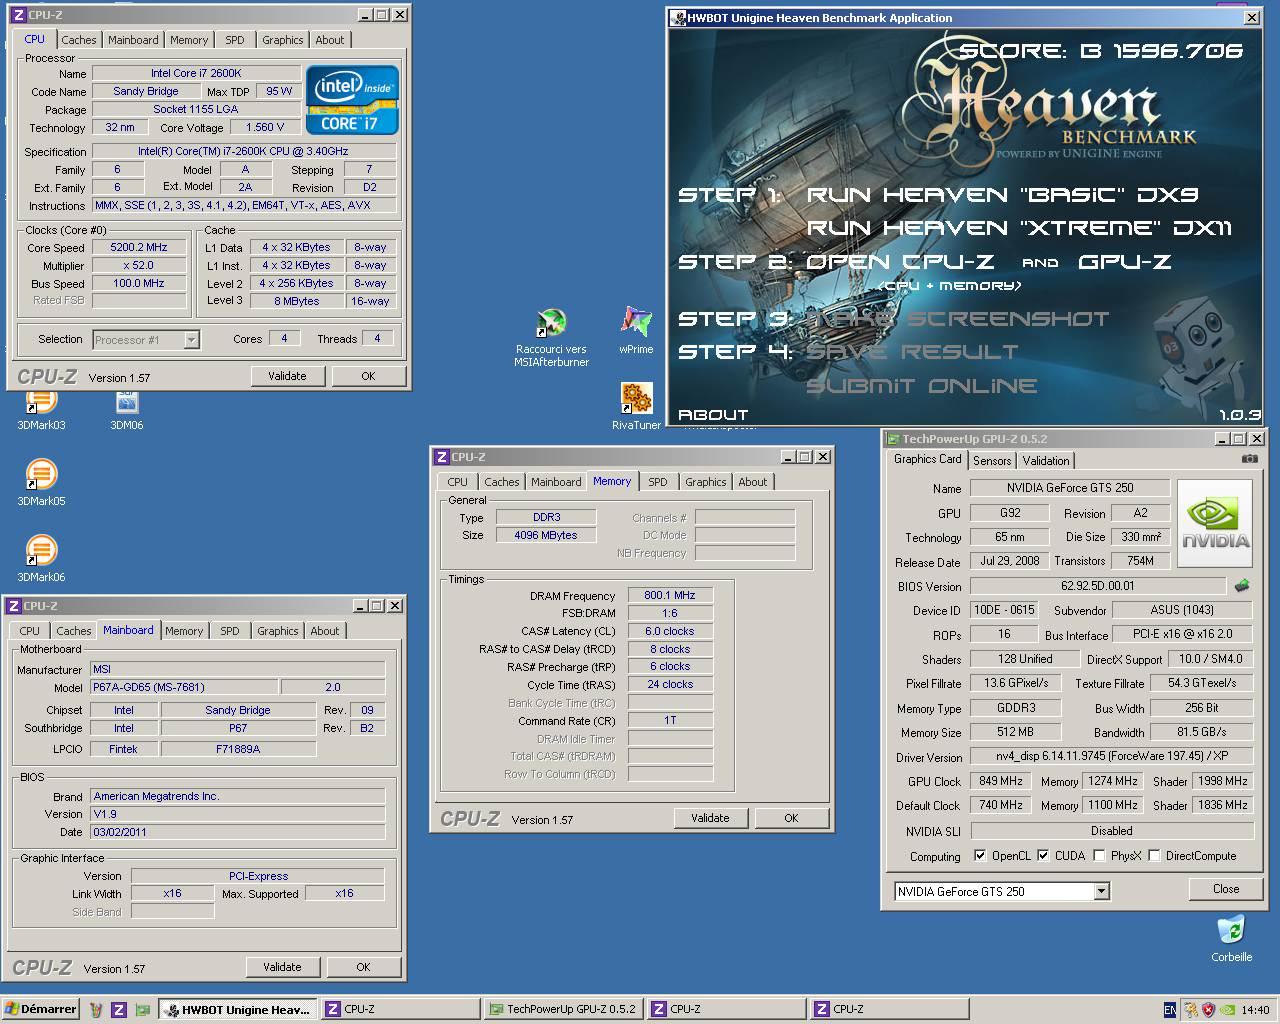The height and width of the screenshot is (1024, 1280).
Task: Click the save BIOS icon in GPU-Z
Action: click(1242, 586)
